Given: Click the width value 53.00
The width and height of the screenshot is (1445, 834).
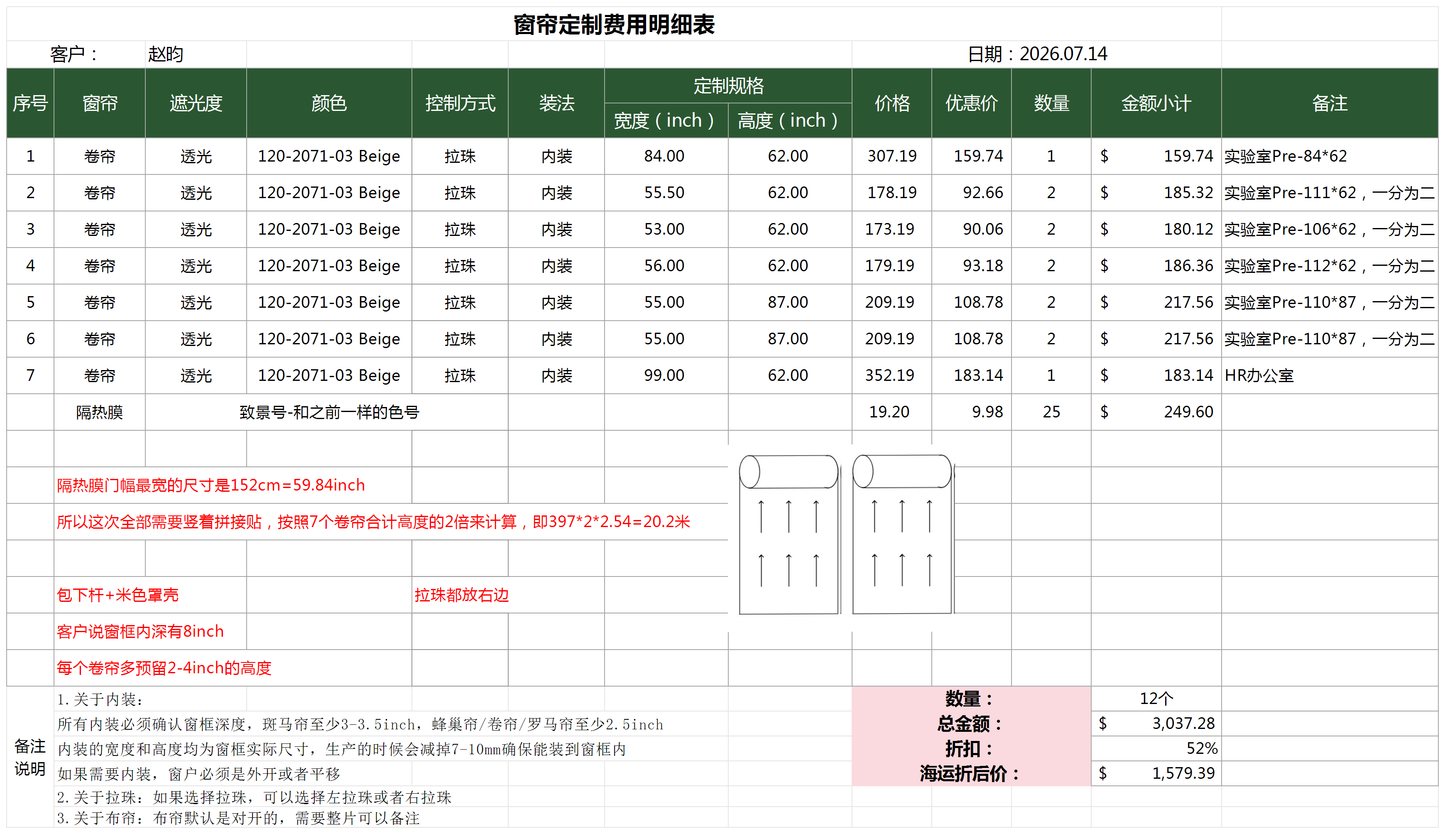Looking at the screenshot, I should pos(665,229).
